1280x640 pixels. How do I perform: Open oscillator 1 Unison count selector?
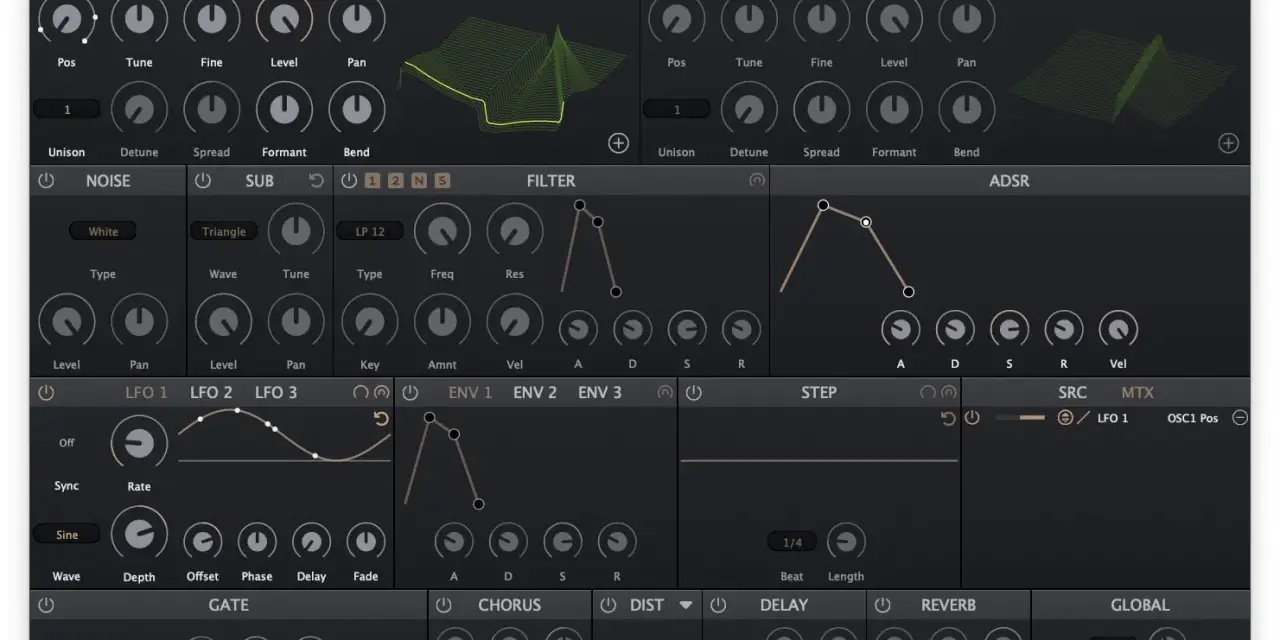(x=67, y=109)
